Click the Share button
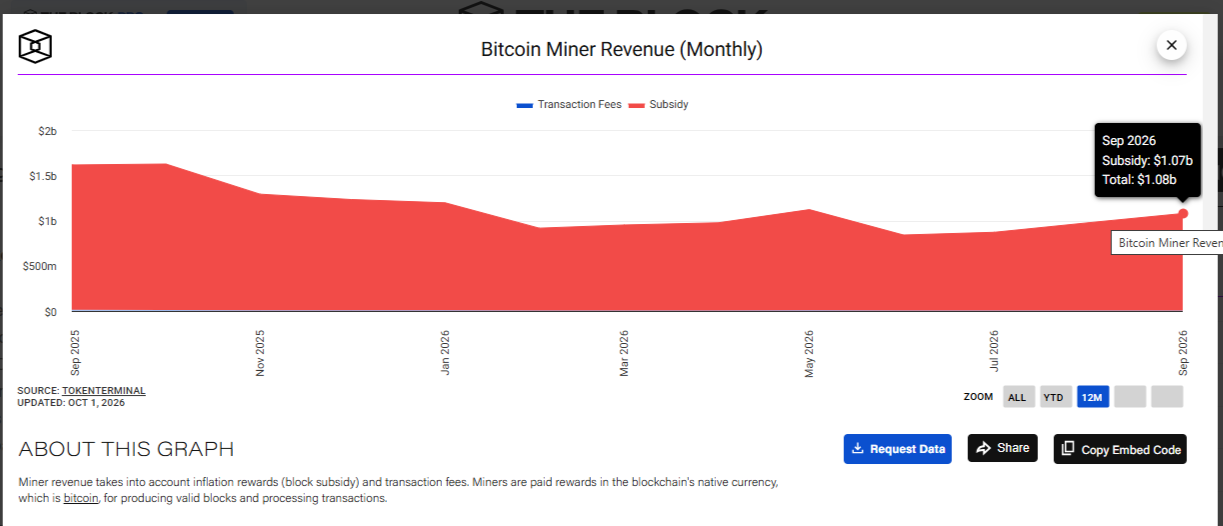 click(x=1002, y=448)
